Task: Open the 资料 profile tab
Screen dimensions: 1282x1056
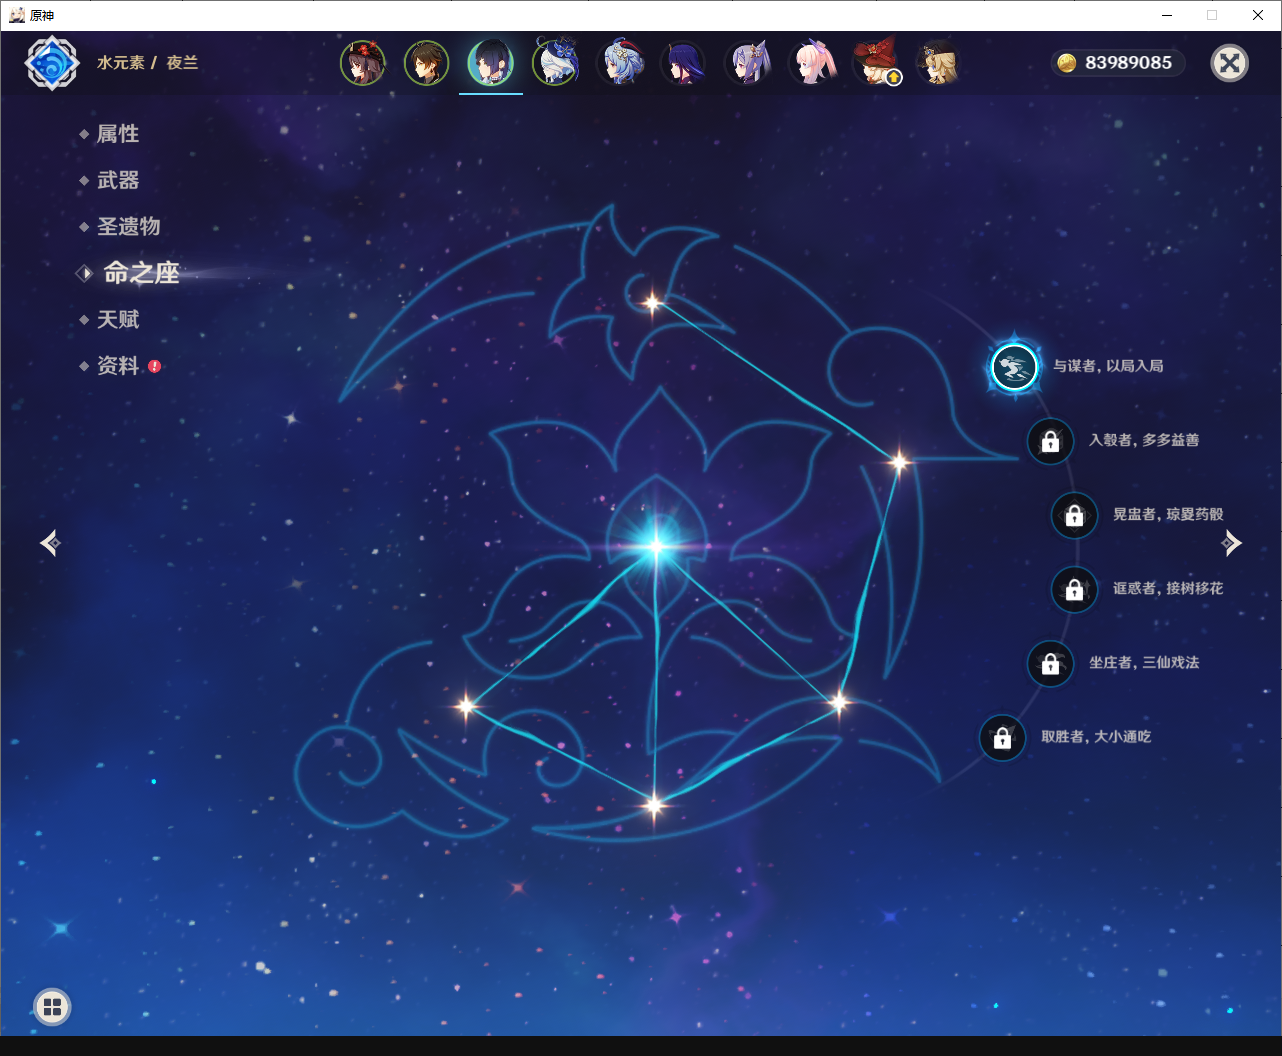Action: [118, 366]
